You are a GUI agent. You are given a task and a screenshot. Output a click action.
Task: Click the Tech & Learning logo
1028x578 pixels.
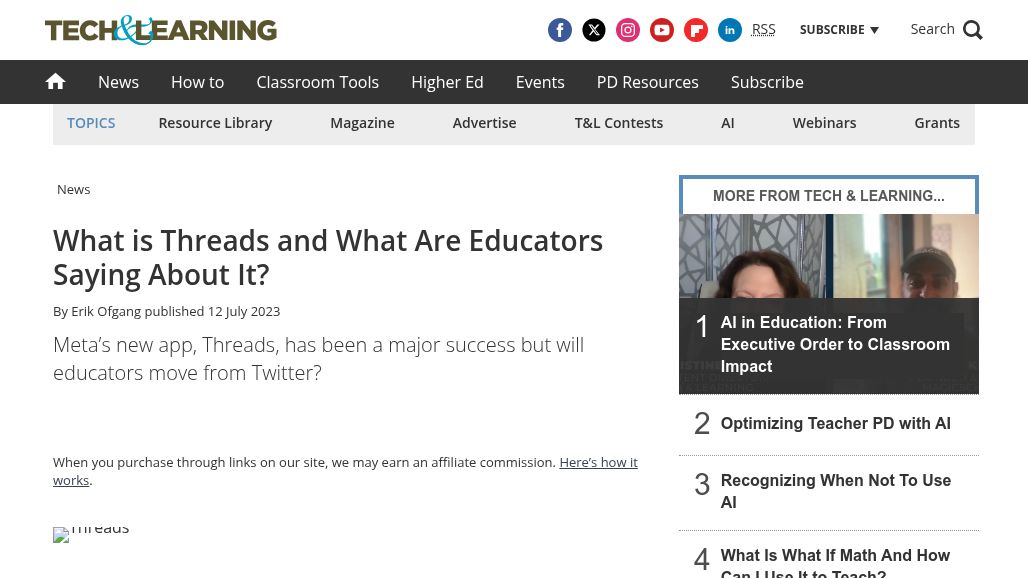161,30
